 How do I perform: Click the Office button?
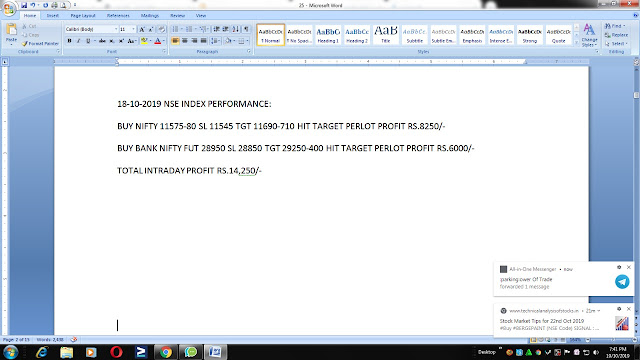tap(9, 8)
